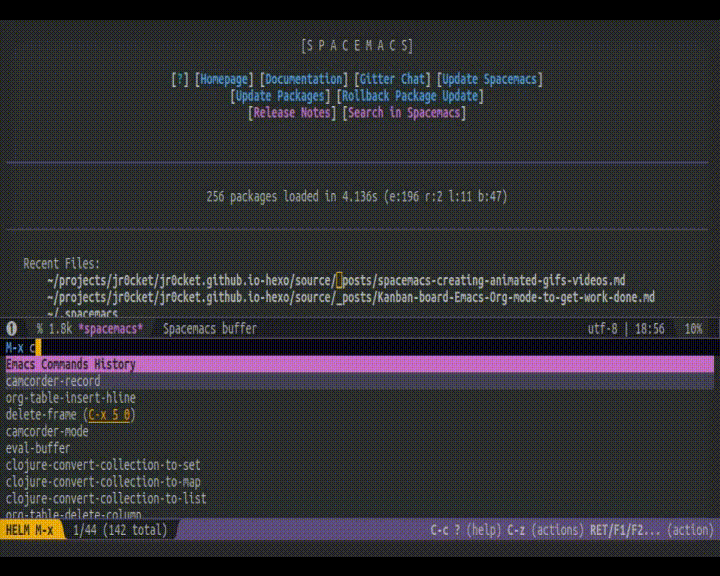Open the Gitter Chat link
Image resolution: width=720 pixels, height=576 pixels.
click(392, 79)
